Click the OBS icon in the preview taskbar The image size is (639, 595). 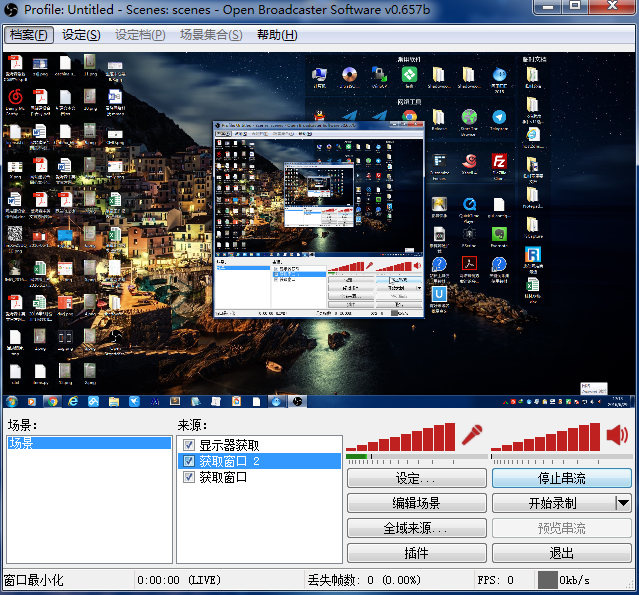tap(297, 401)
